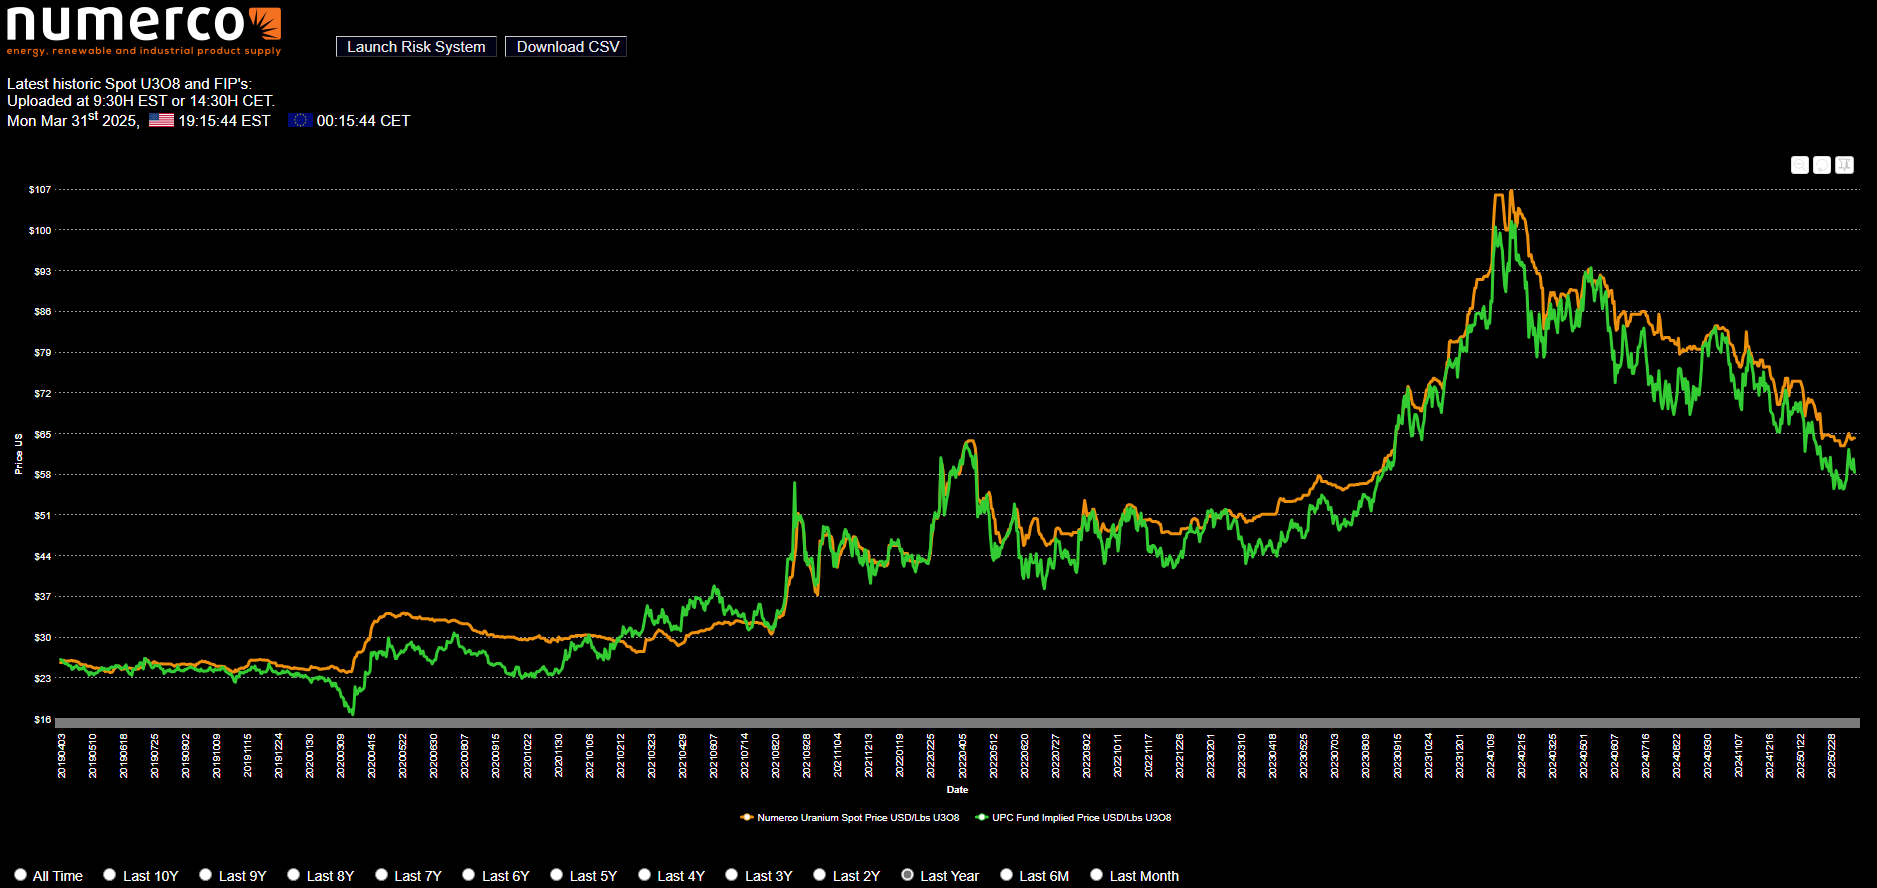The height and width of the screenshot is (888, 1877).
Task: Click the 20200309 date label on x-axis
Action: pos(341,756)
